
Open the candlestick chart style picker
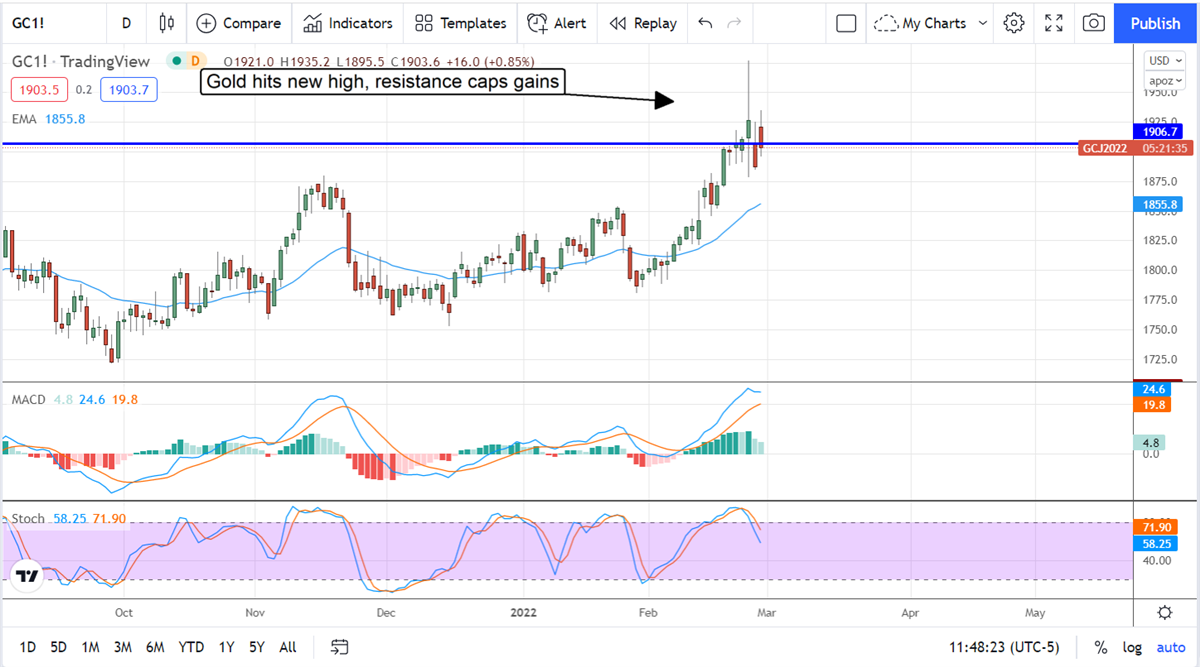click(x=166, y=23)
